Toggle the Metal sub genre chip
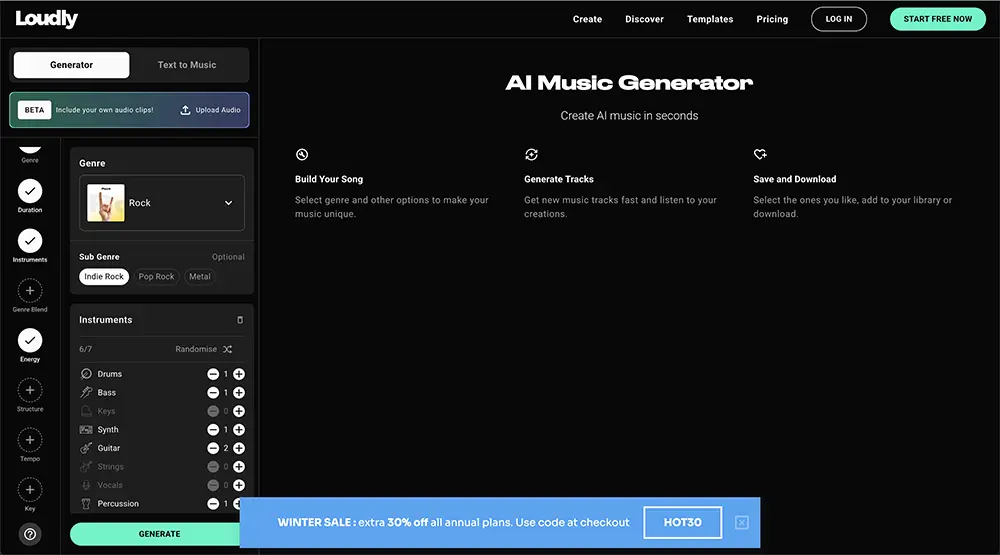The width and height of the screenshot is (1000, 555). 200,277
